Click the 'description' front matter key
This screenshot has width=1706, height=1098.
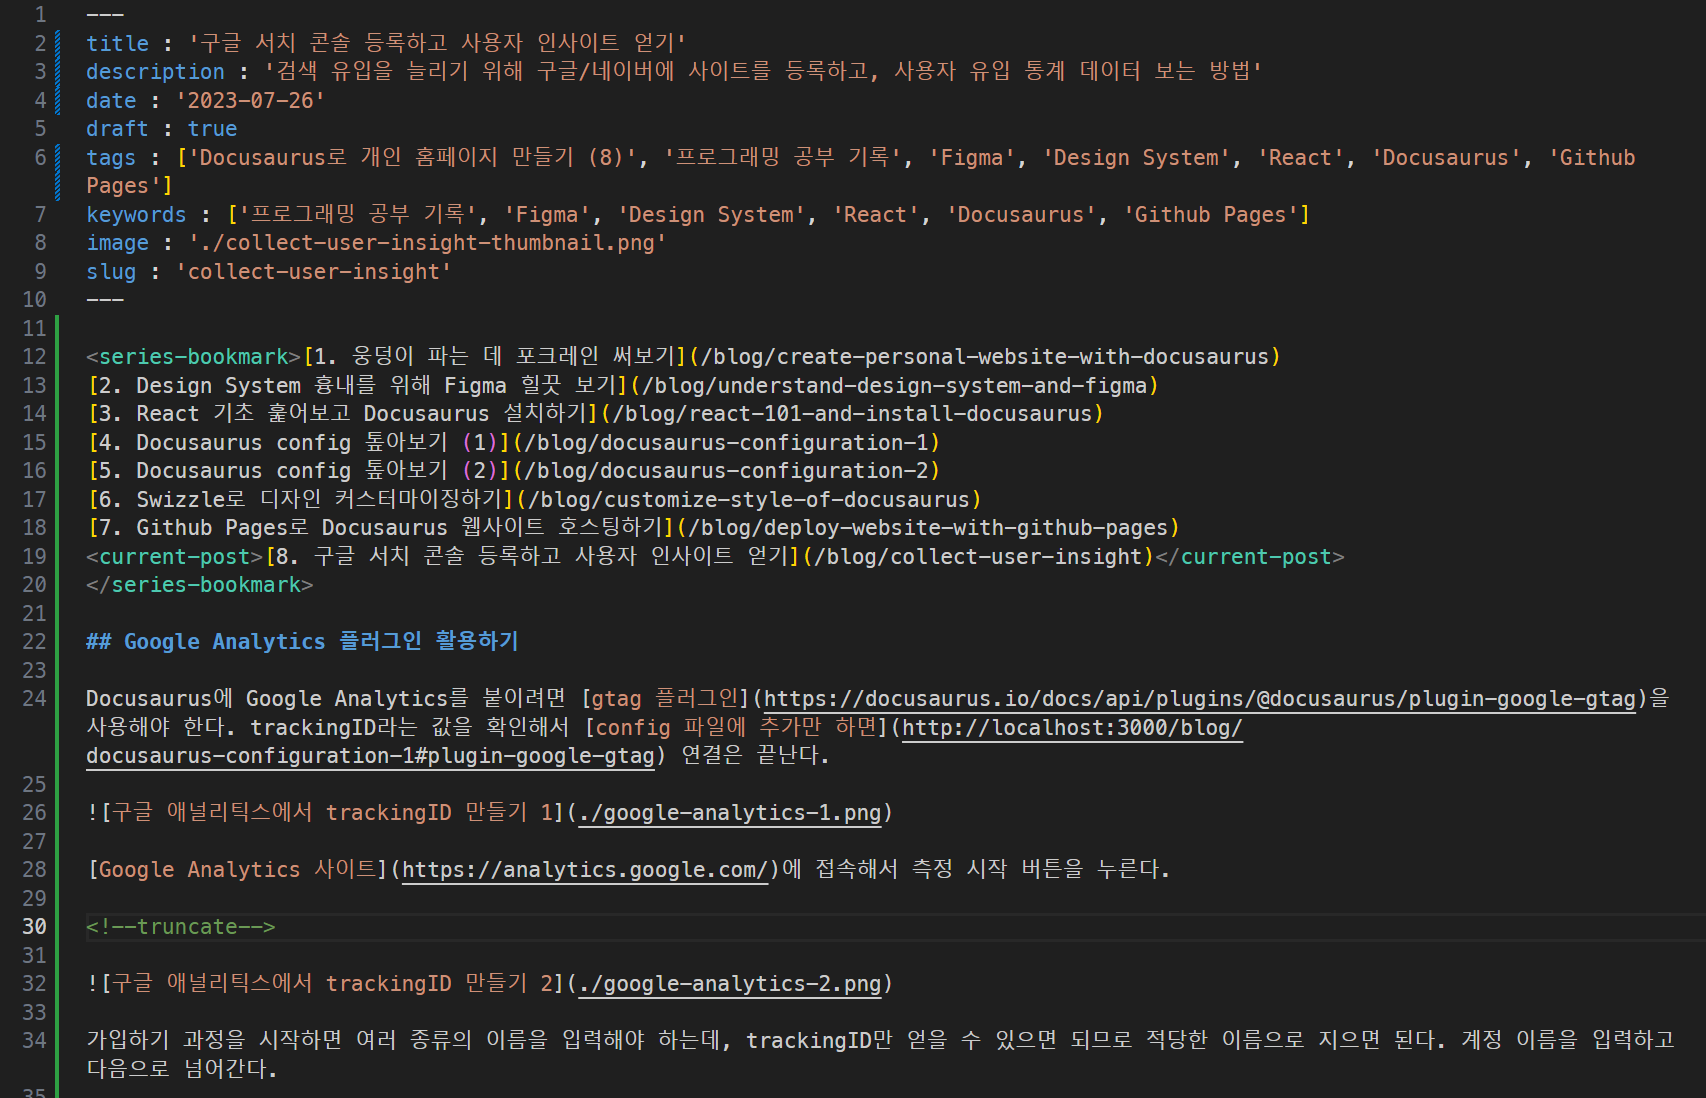pos(155,72)
